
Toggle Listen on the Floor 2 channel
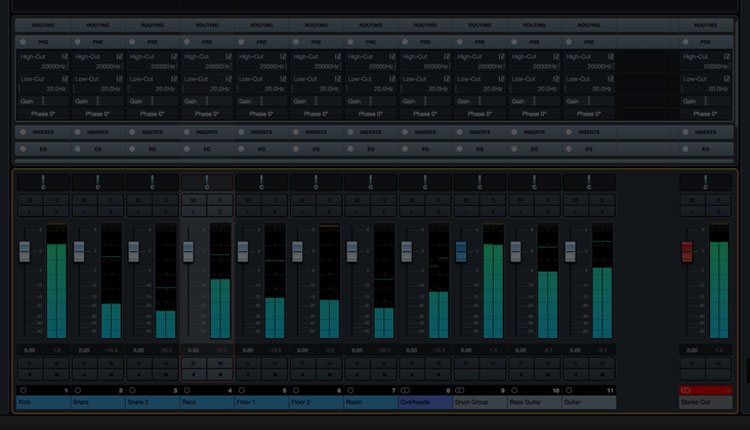coord(302,211)
